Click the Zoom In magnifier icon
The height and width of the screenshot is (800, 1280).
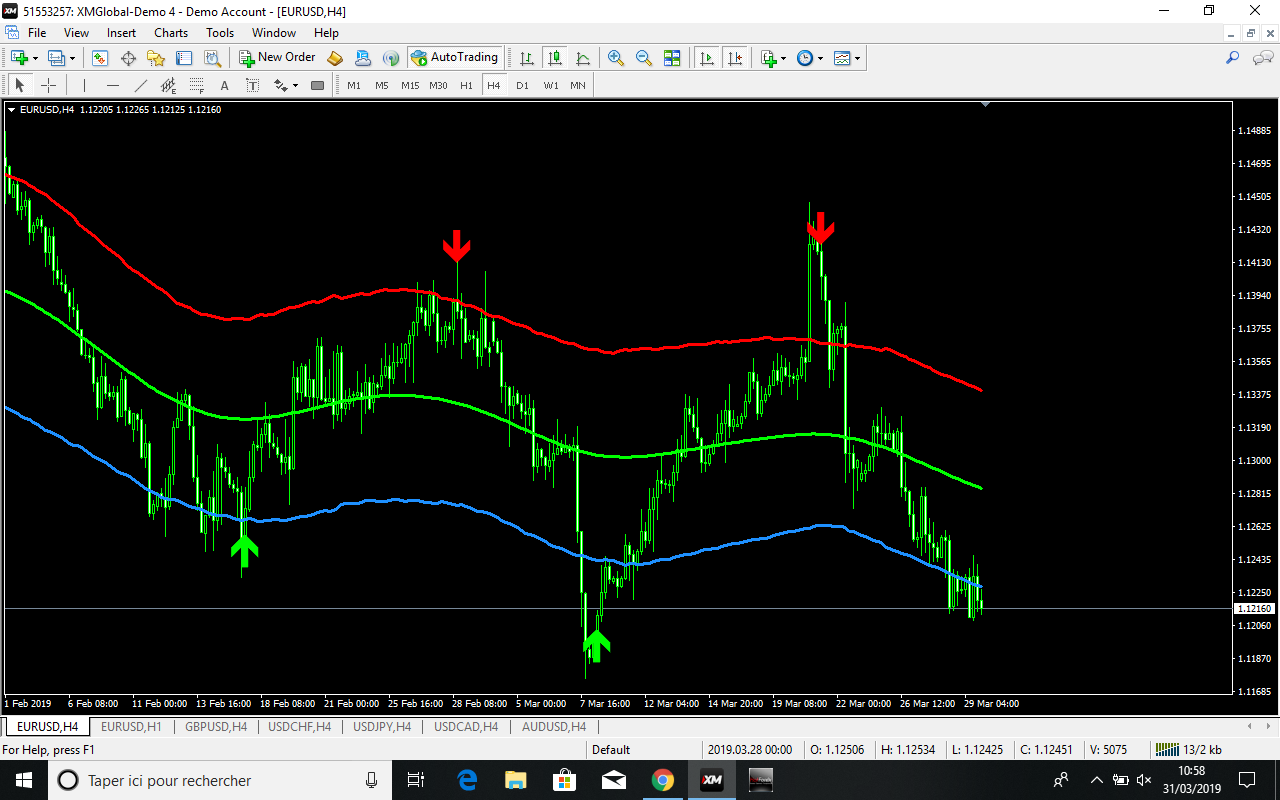click(616, 58)
